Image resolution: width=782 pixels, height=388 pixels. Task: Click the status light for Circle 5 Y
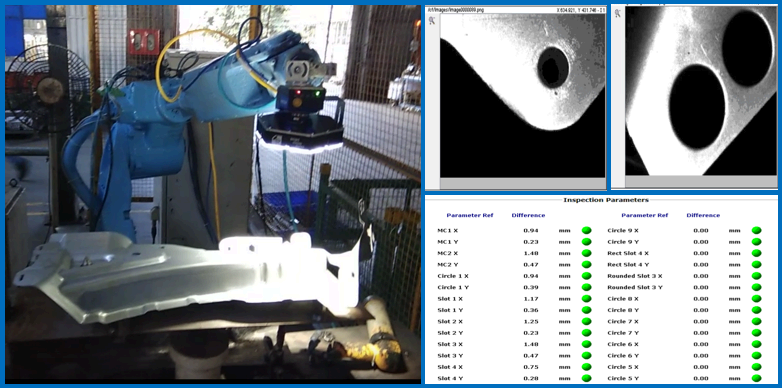[x=757, y=379]
